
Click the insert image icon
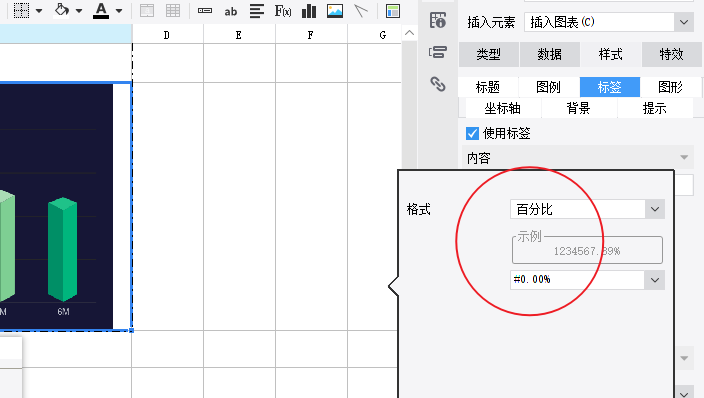(335, 11)
